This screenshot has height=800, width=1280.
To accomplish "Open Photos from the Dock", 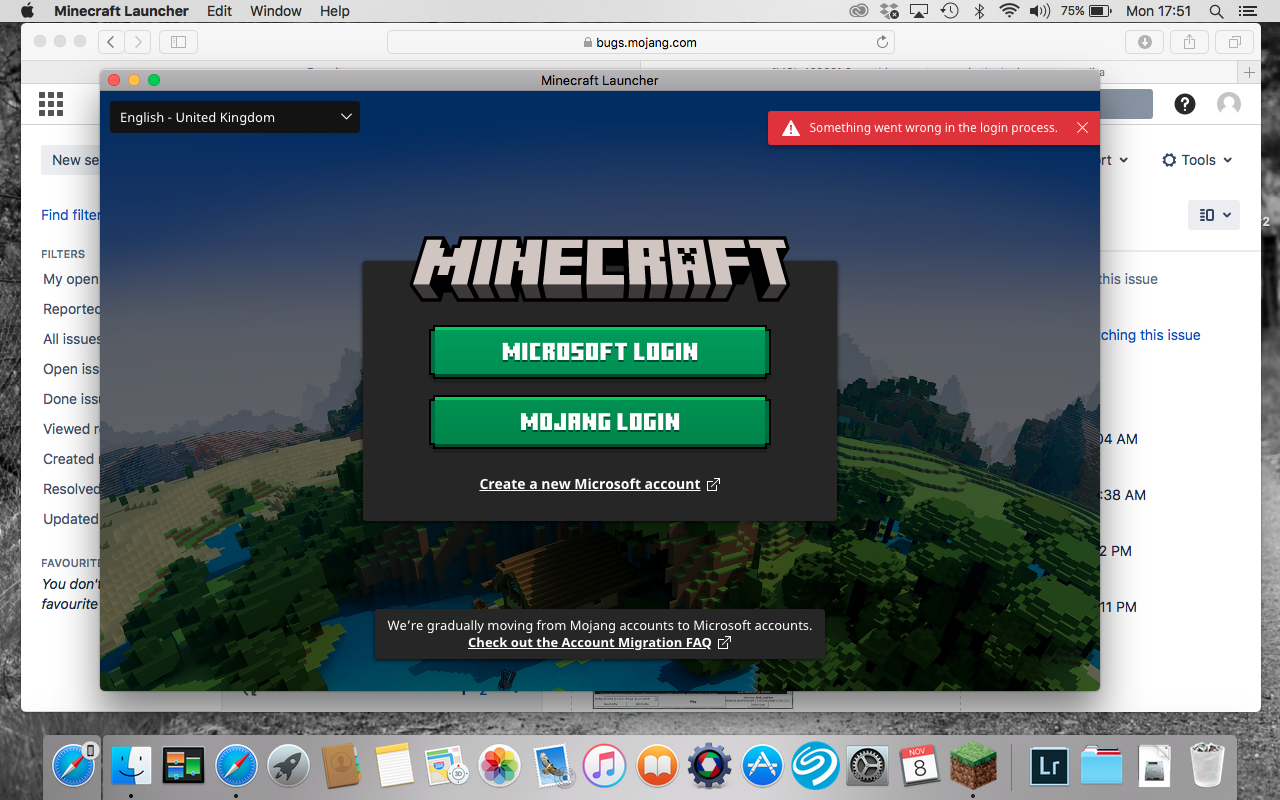I will 499,767.
